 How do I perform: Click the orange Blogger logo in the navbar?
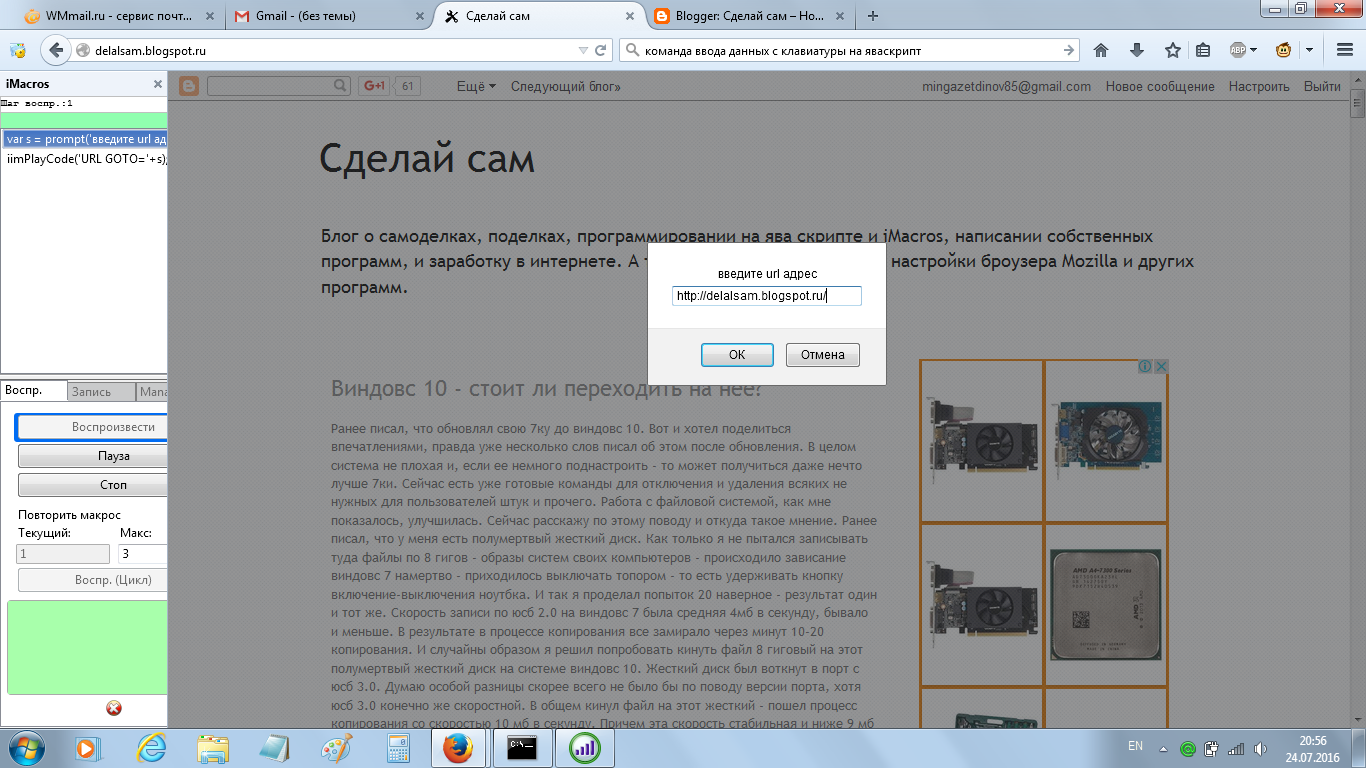coord(189,86)
